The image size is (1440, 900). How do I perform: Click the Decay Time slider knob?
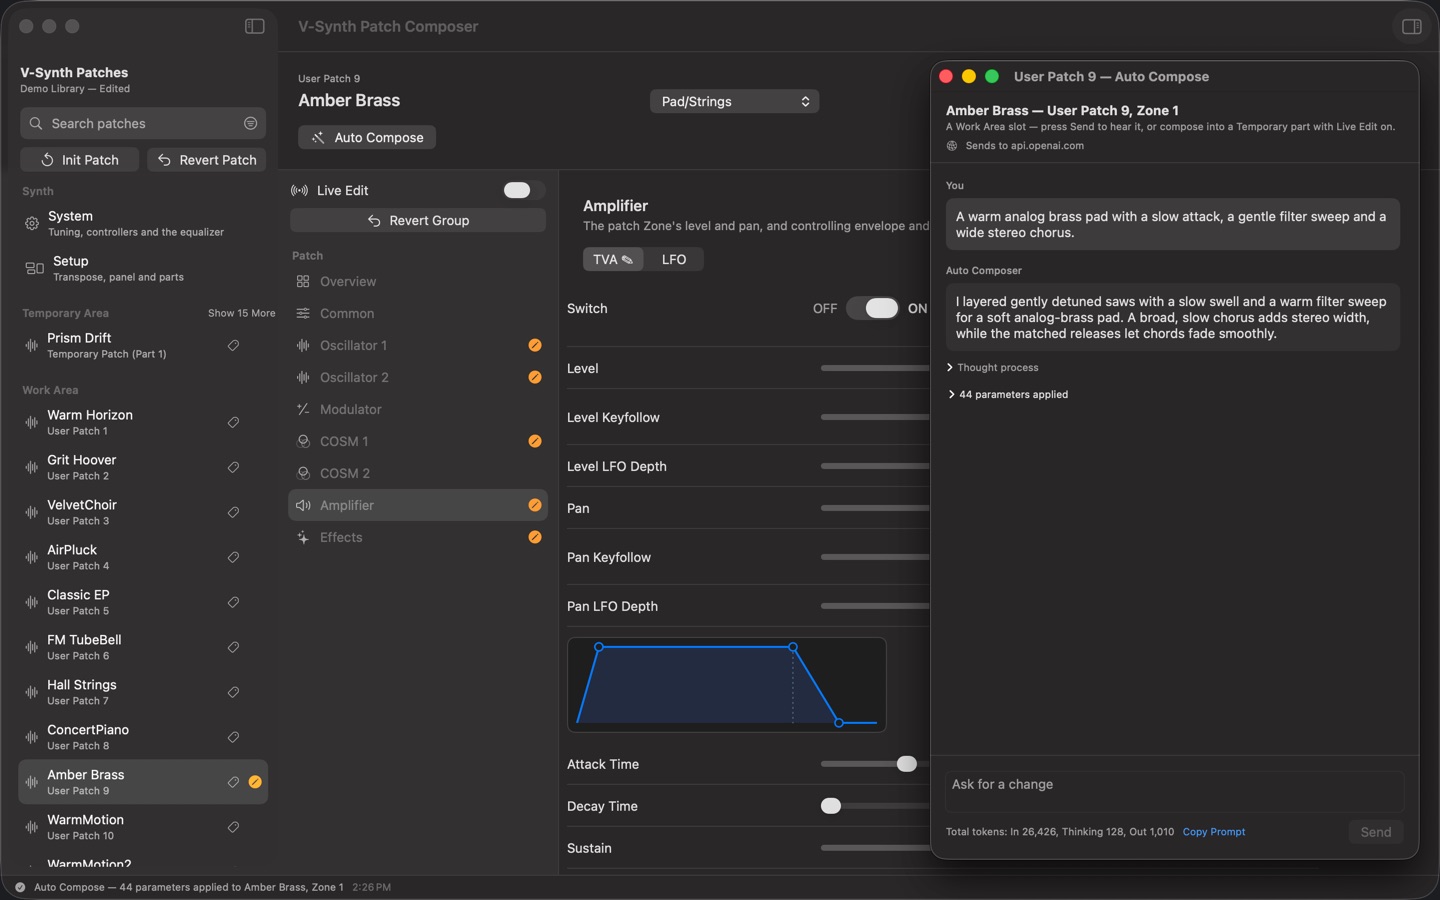coord(831,806)
